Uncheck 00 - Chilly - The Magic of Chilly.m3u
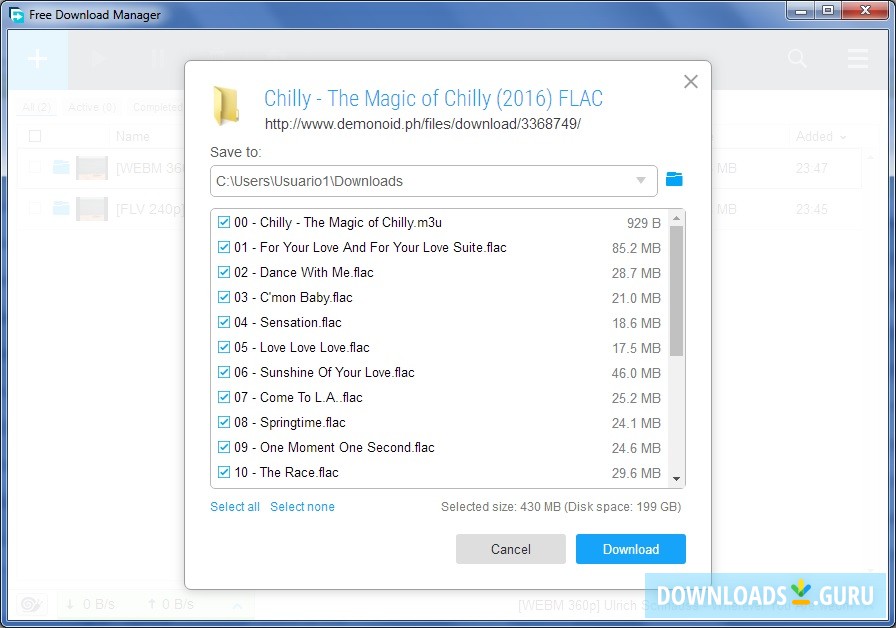This screenshot has height=628, width=896. point(224,222)
